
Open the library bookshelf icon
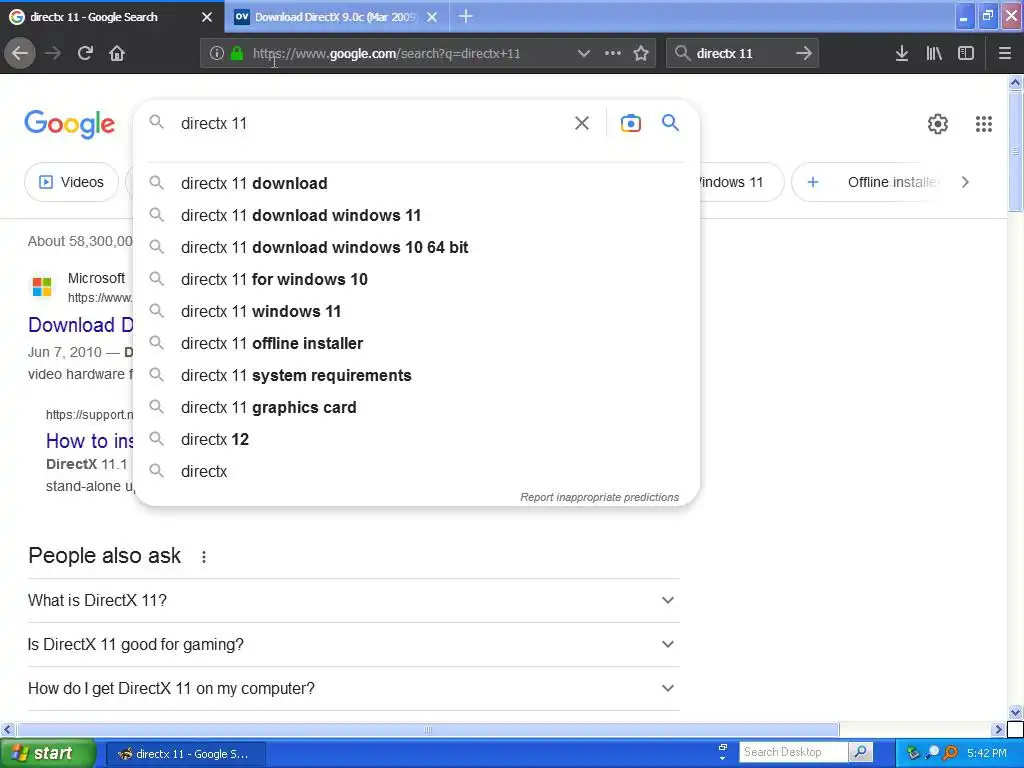click(934, 54)
